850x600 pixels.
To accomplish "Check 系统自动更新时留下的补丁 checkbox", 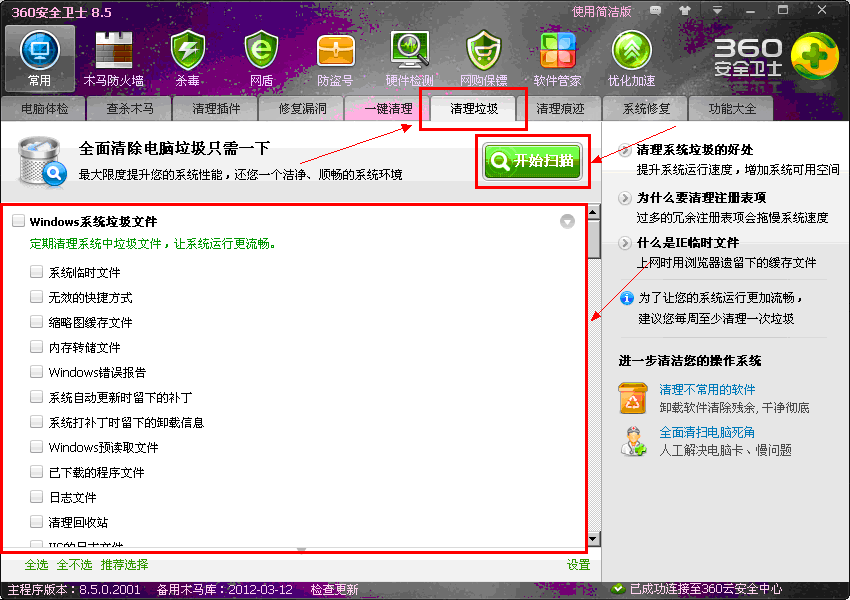I will [x=36, y=396].
